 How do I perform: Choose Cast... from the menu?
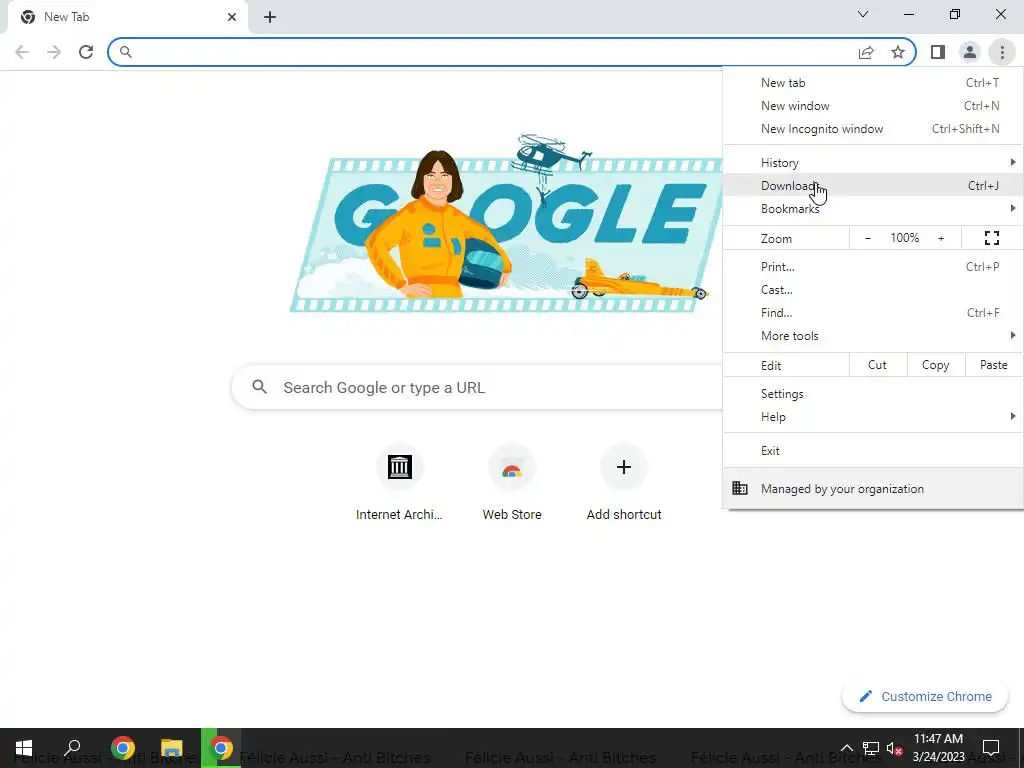click(873, 289)
